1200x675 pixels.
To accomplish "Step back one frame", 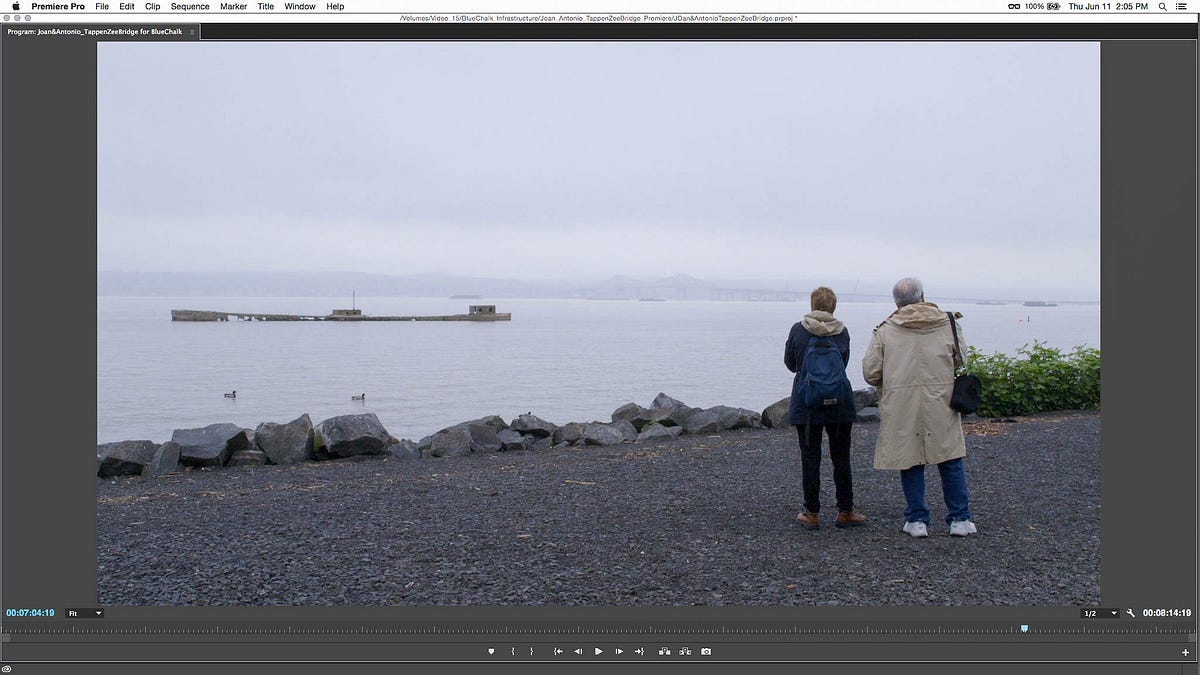I will tap(578, 651).
